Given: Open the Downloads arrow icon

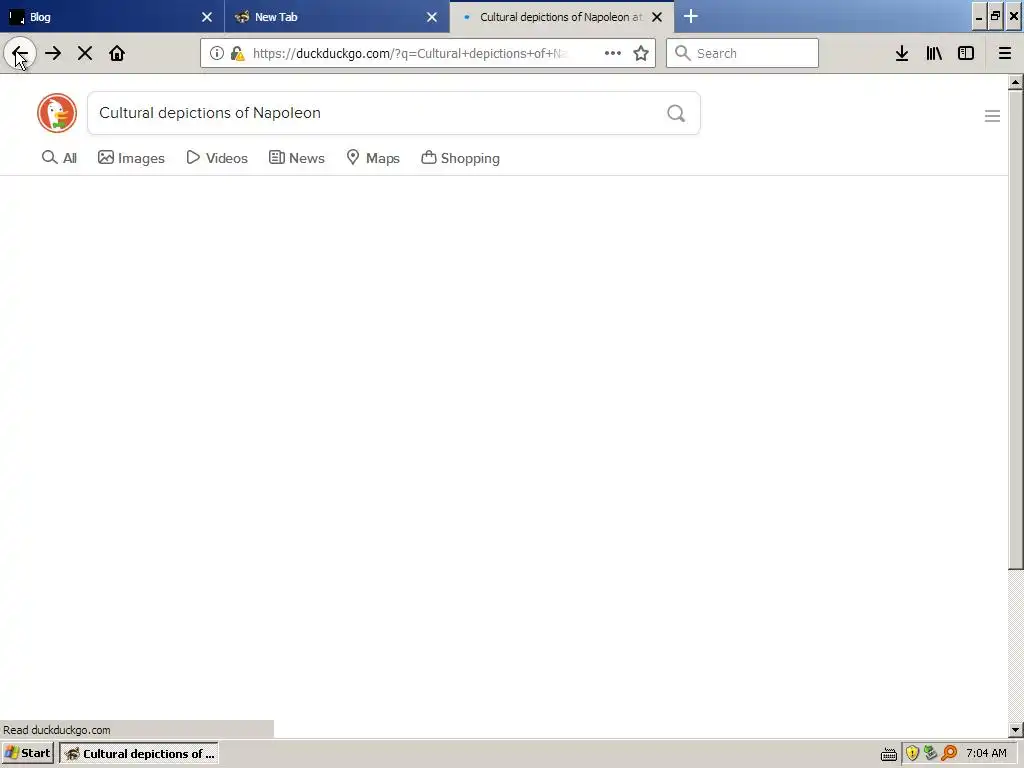Looking at the screenshot, I should [902, 54].
